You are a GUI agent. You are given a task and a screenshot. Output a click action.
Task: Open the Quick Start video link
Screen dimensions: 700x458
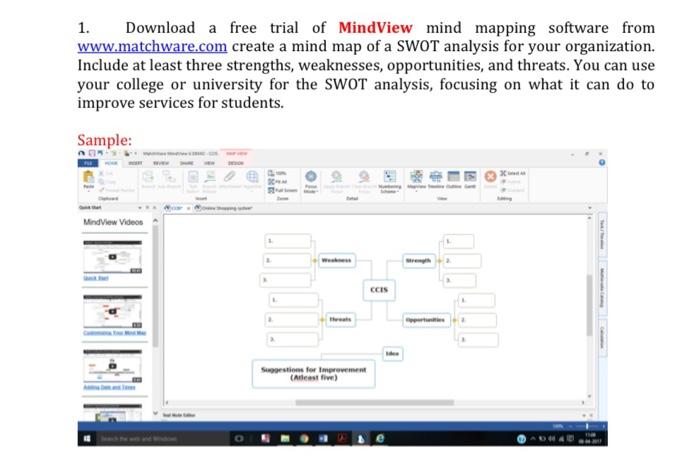point(96,278)
